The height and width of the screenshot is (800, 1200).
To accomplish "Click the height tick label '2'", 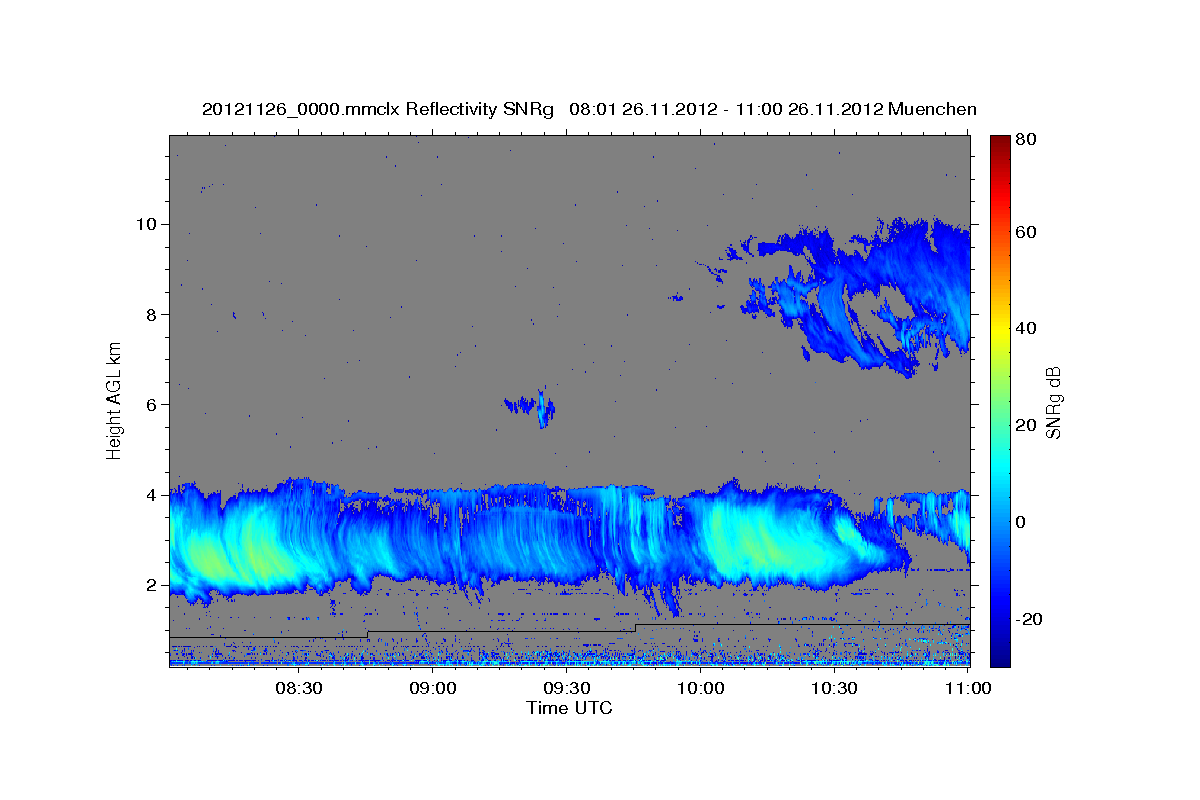I will click(x=151, y=585).
